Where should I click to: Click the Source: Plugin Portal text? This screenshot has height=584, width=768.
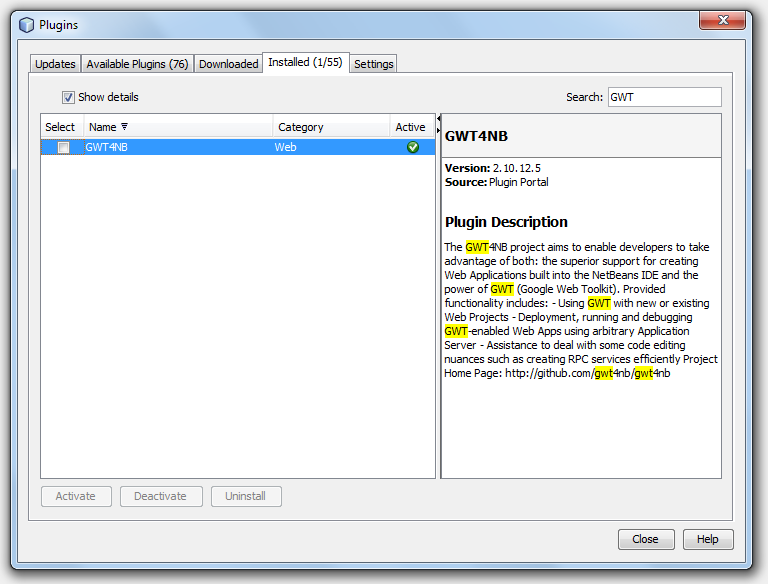(496, 182)
